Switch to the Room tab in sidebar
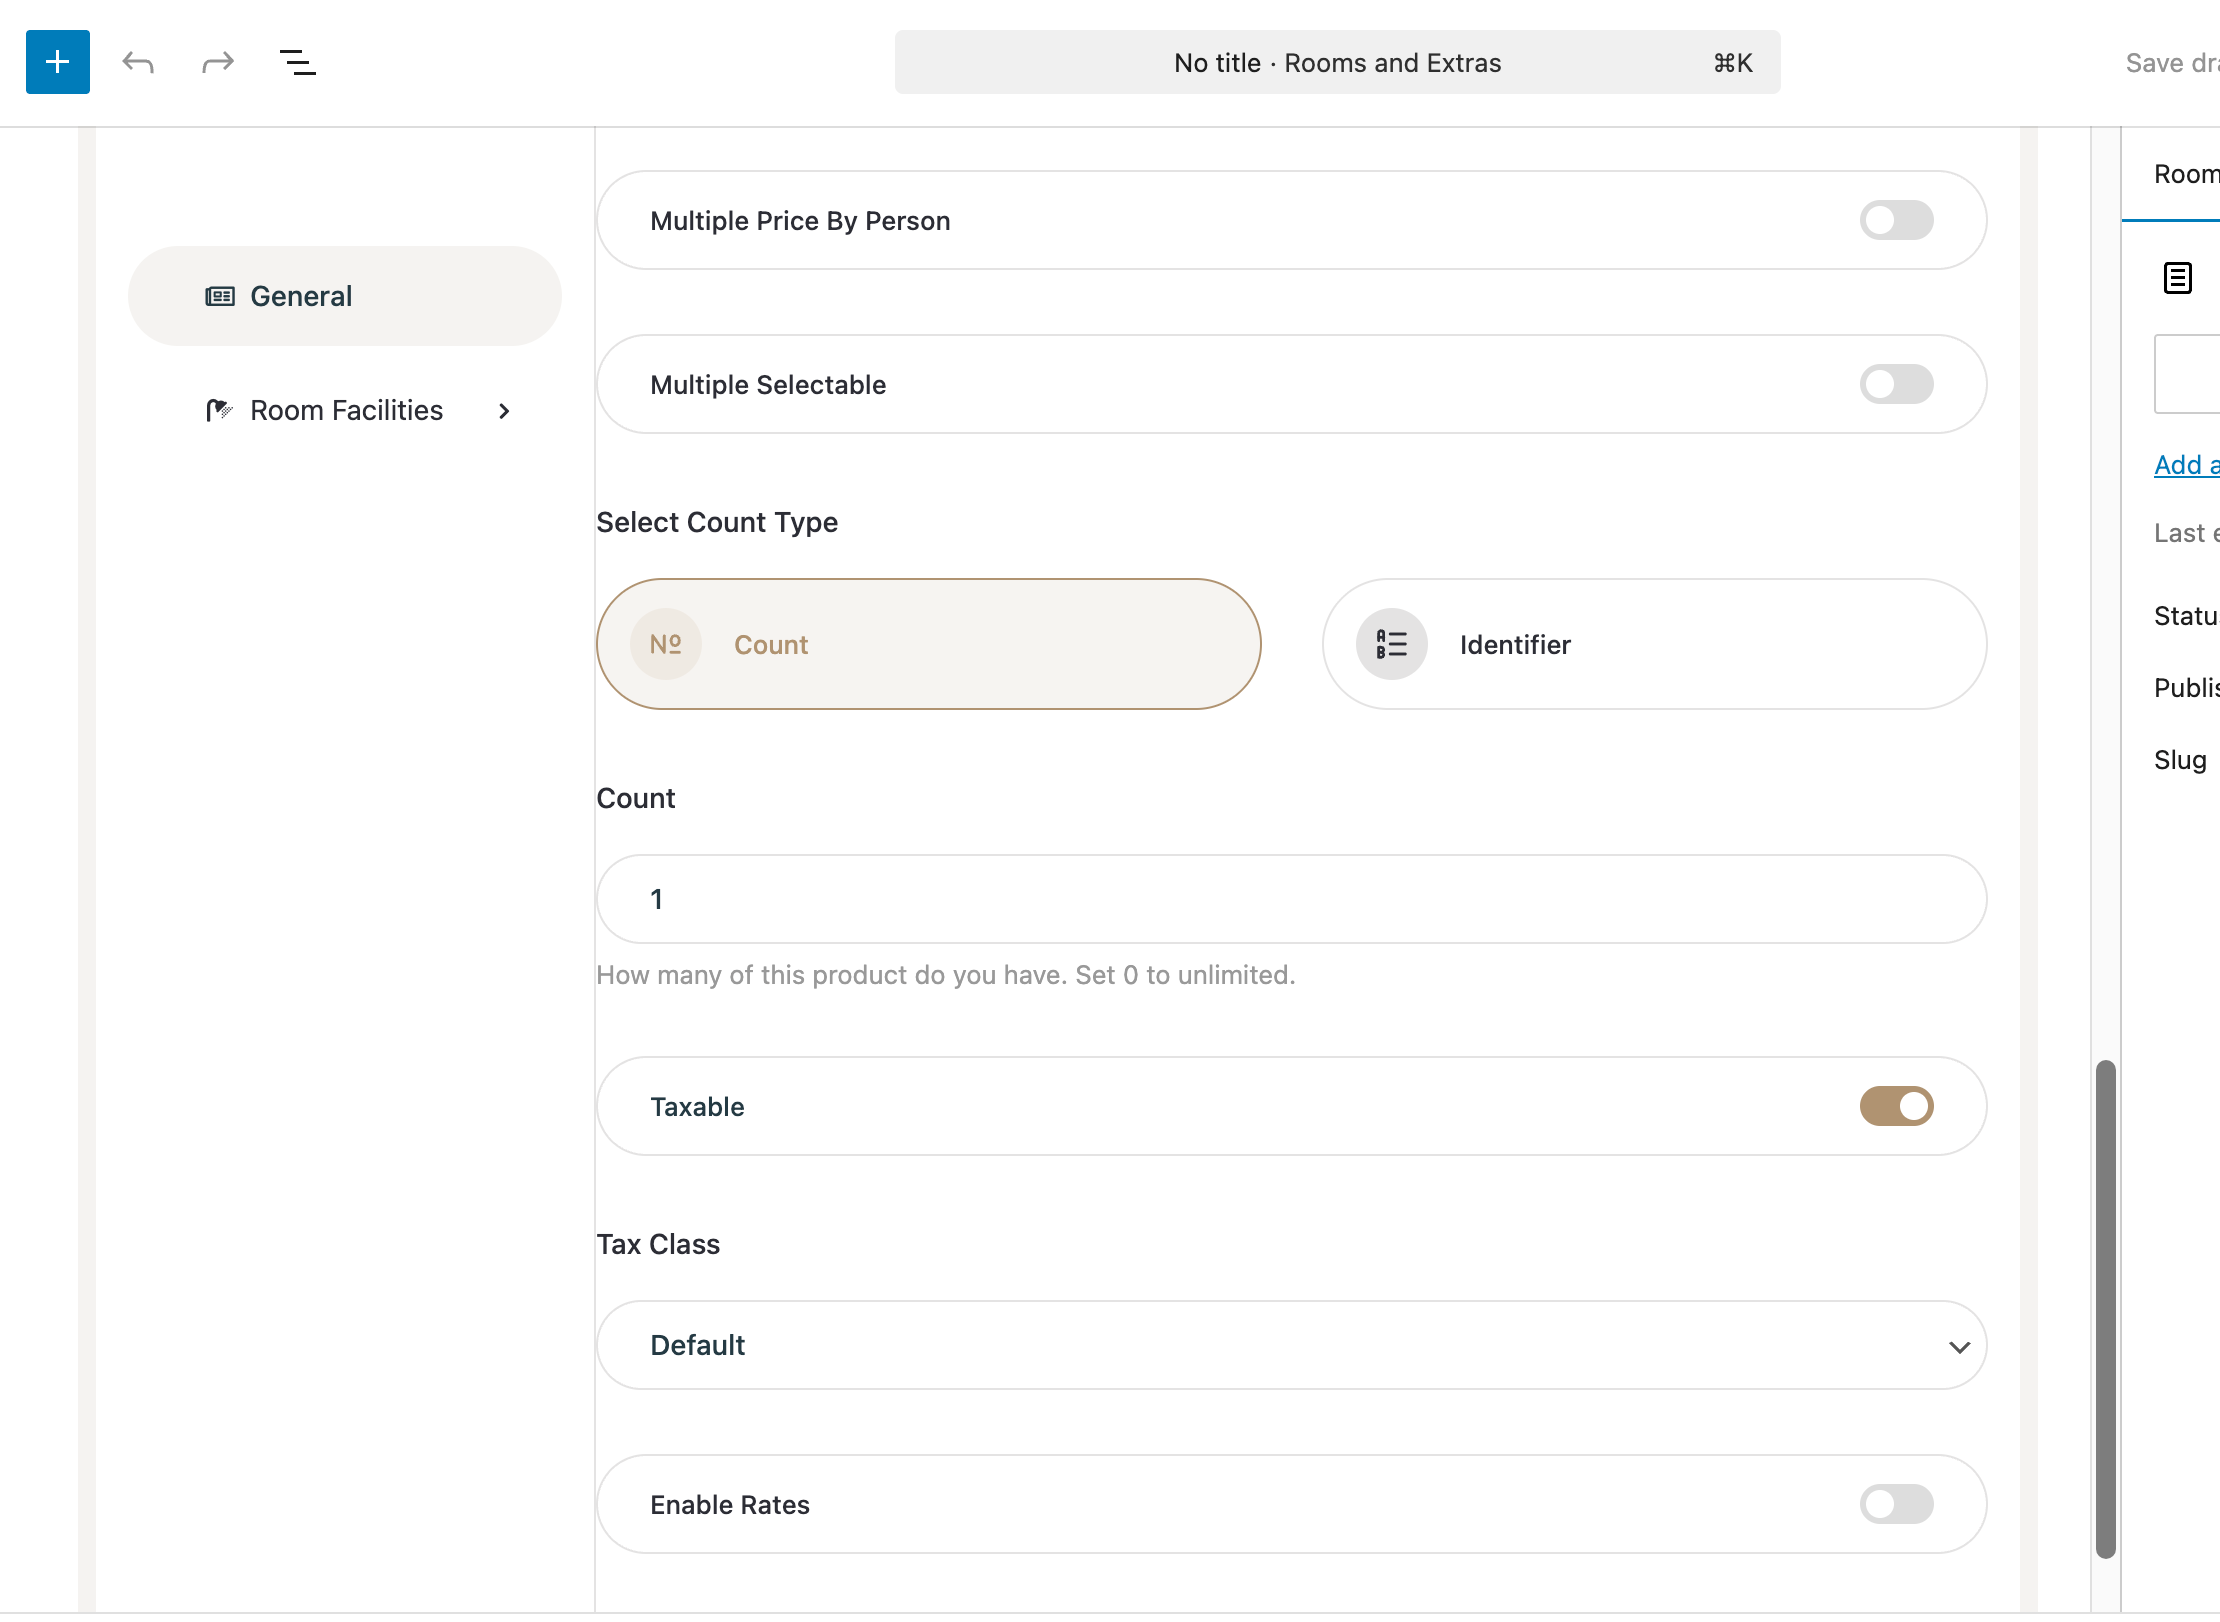The width and height of the screenshot is (2220, 1622). coord(2186,174)
